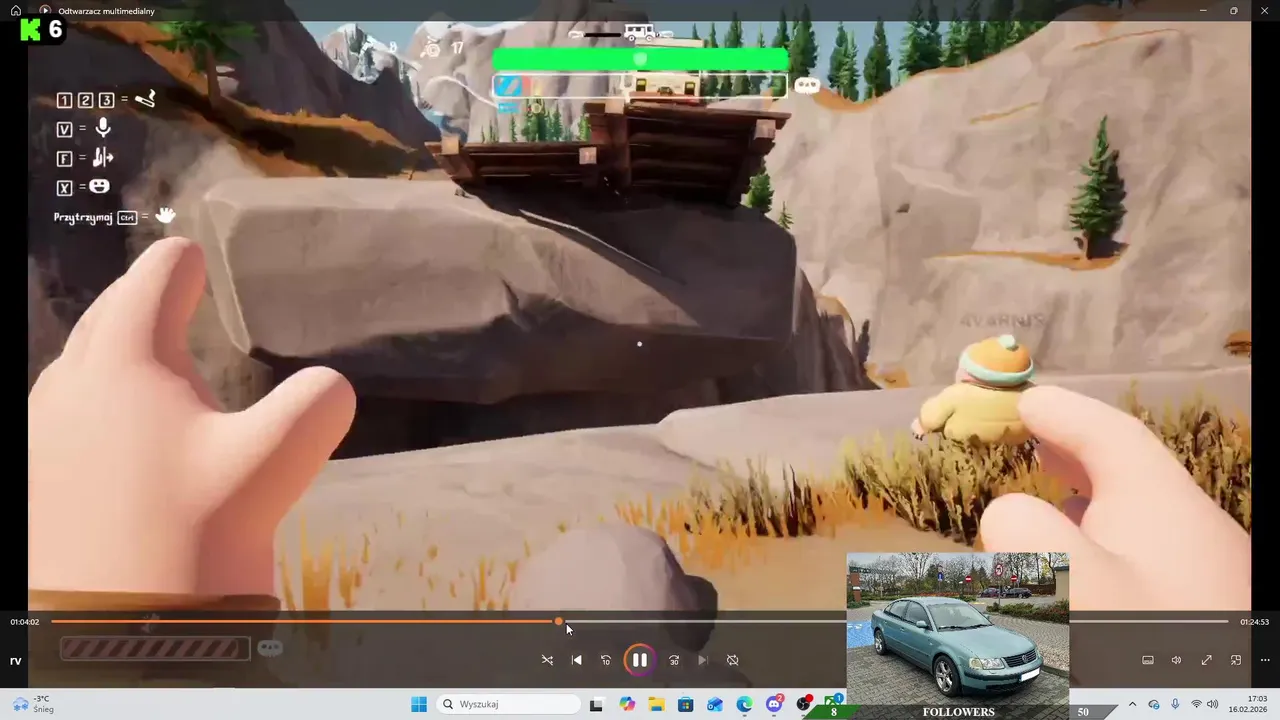Switch the video to fullscreen
The image size is (1280, 720).
[1206, 660]
